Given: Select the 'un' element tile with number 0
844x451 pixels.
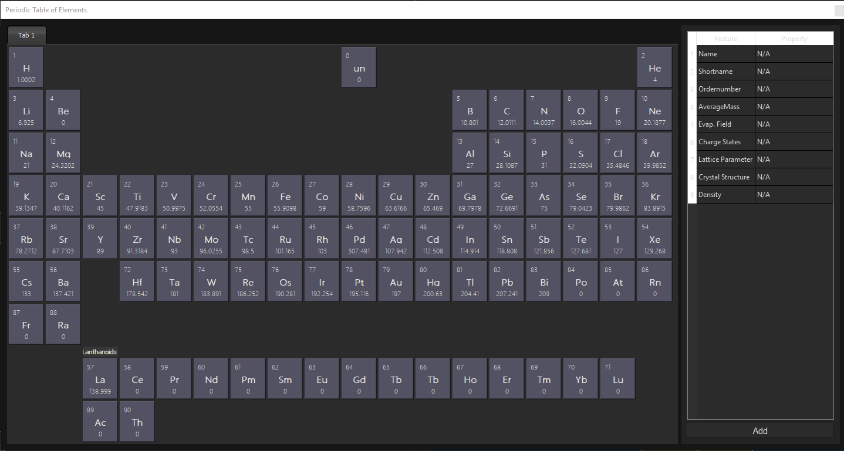Looking at the screenshot, I should tap(359, 67).
